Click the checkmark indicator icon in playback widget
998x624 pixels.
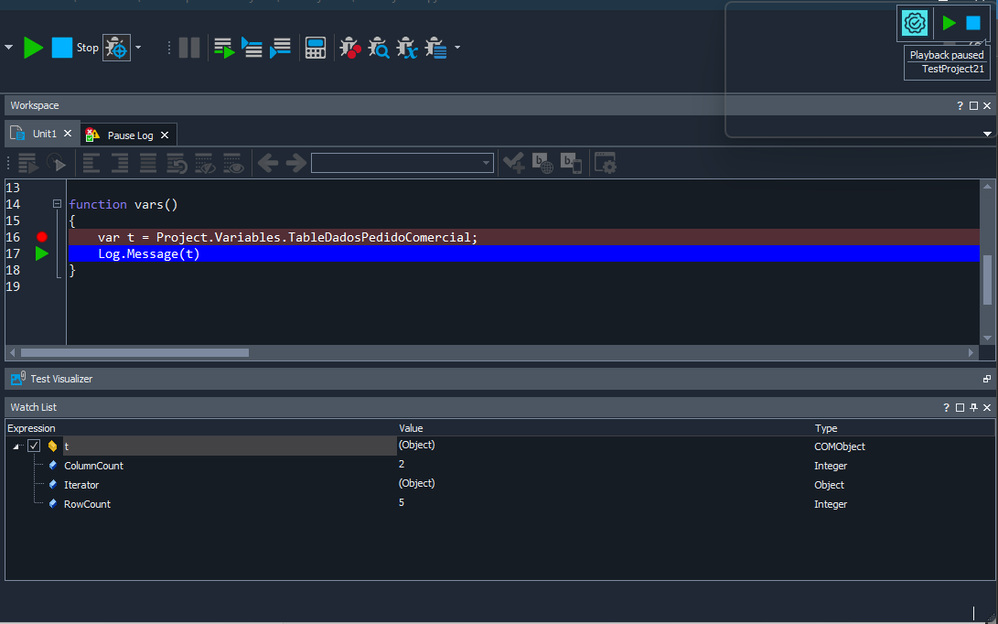click(914, 23)
